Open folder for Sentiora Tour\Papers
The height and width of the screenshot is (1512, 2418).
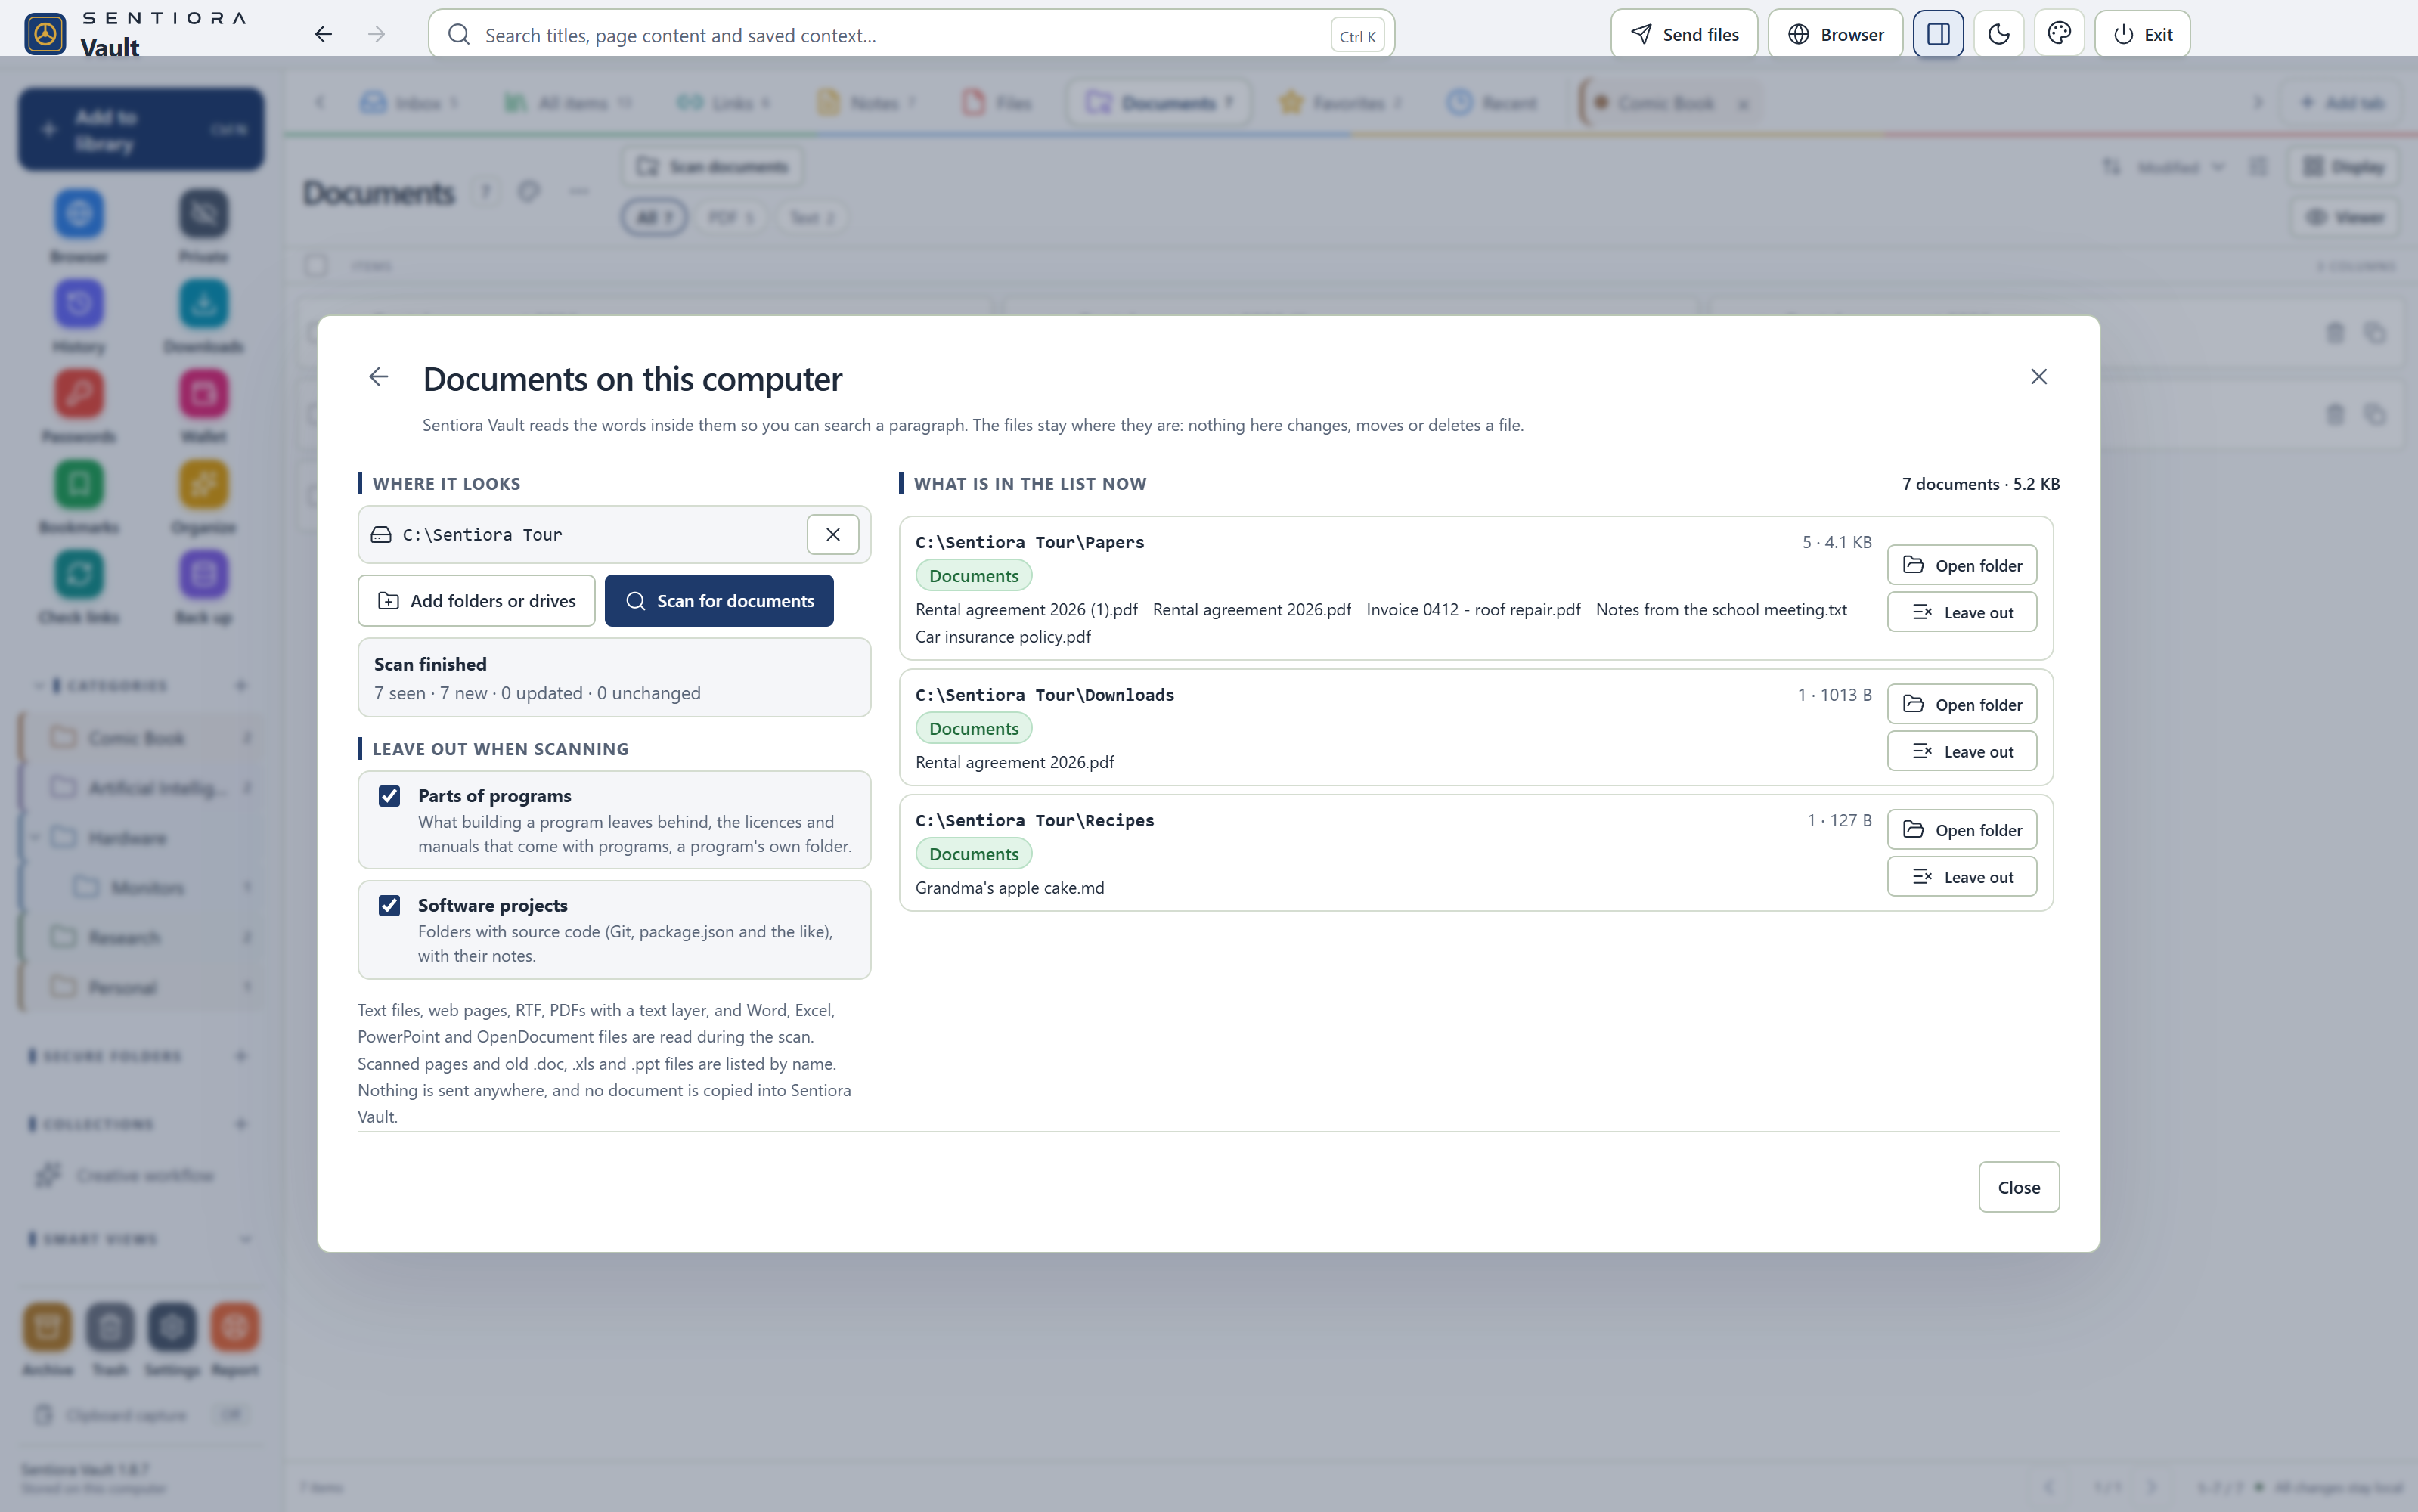coord(1961,564)
